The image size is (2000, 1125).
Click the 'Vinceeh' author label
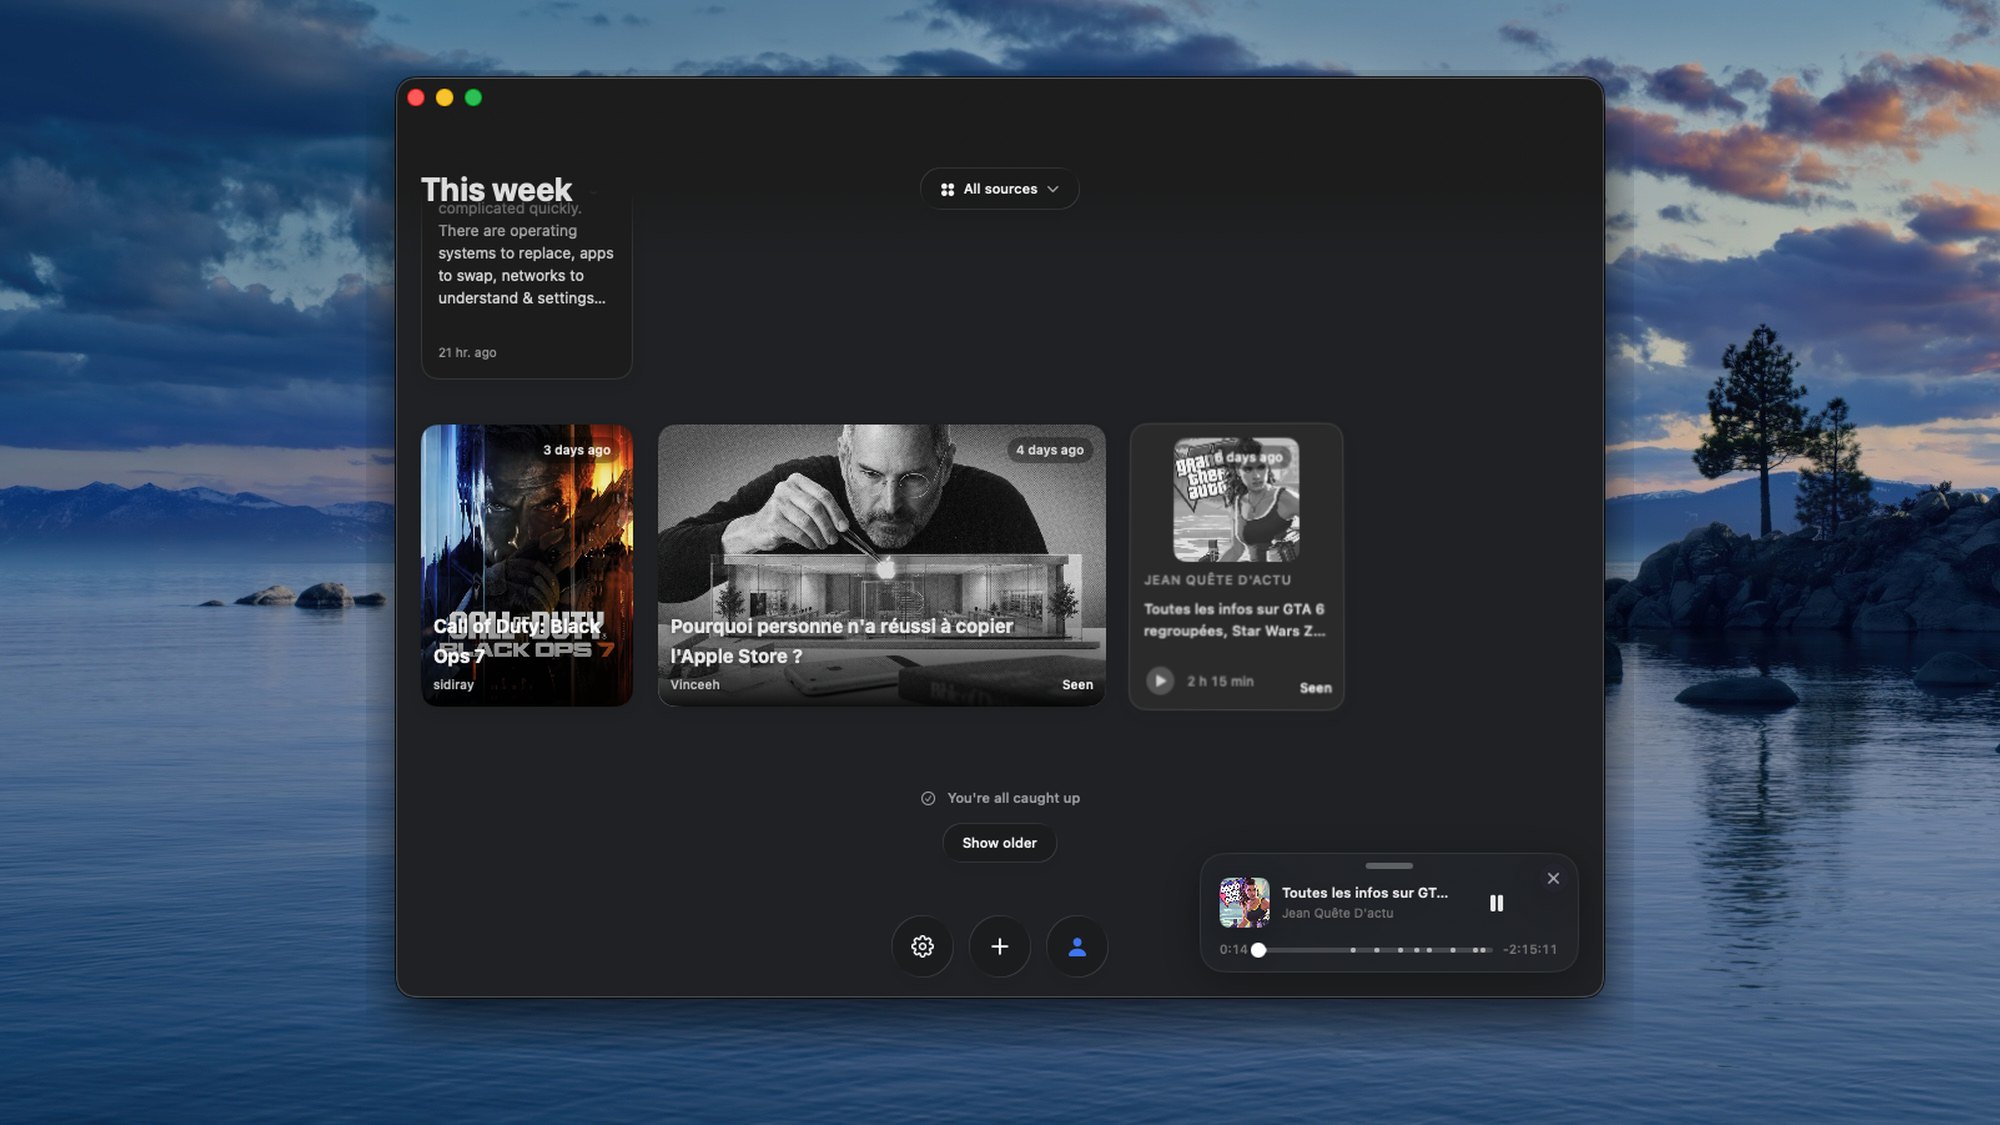[x=695, y=685]
